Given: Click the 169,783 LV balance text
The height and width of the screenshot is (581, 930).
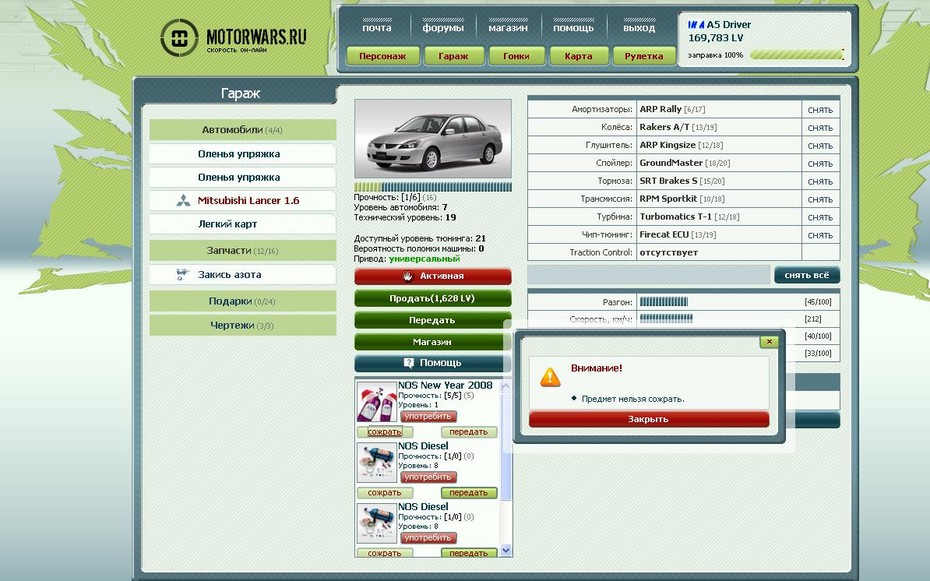Looking at the screenshot, I should tap(715, 38).
